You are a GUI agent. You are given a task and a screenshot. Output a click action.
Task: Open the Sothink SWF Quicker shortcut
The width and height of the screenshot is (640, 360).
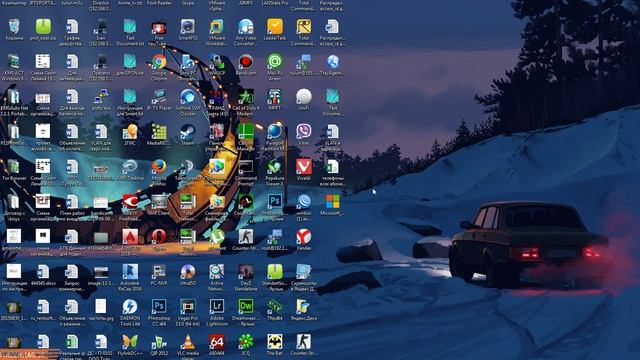pyautogui.click(x=188, y=97)
